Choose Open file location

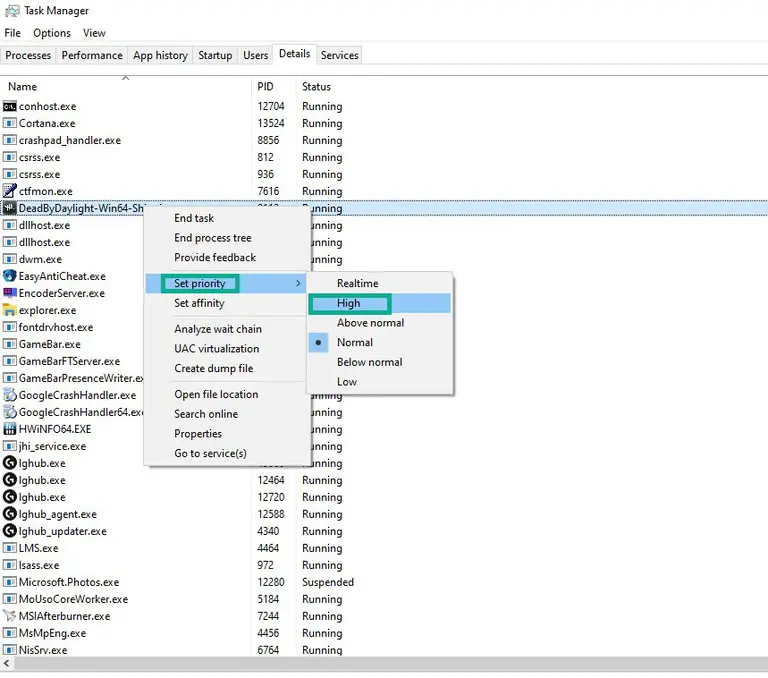point(227,394)
